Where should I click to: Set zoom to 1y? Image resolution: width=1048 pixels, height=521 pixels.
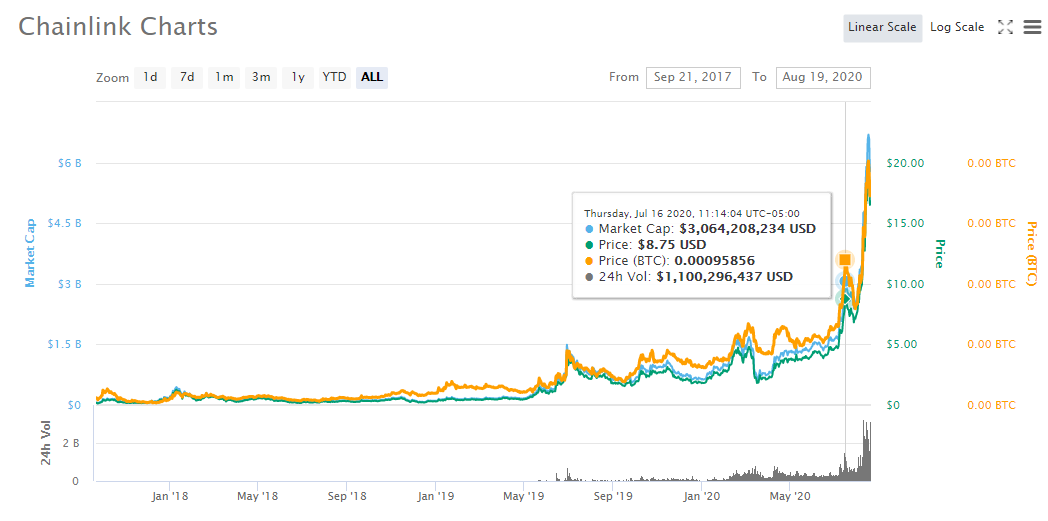[x=298, y=77]
